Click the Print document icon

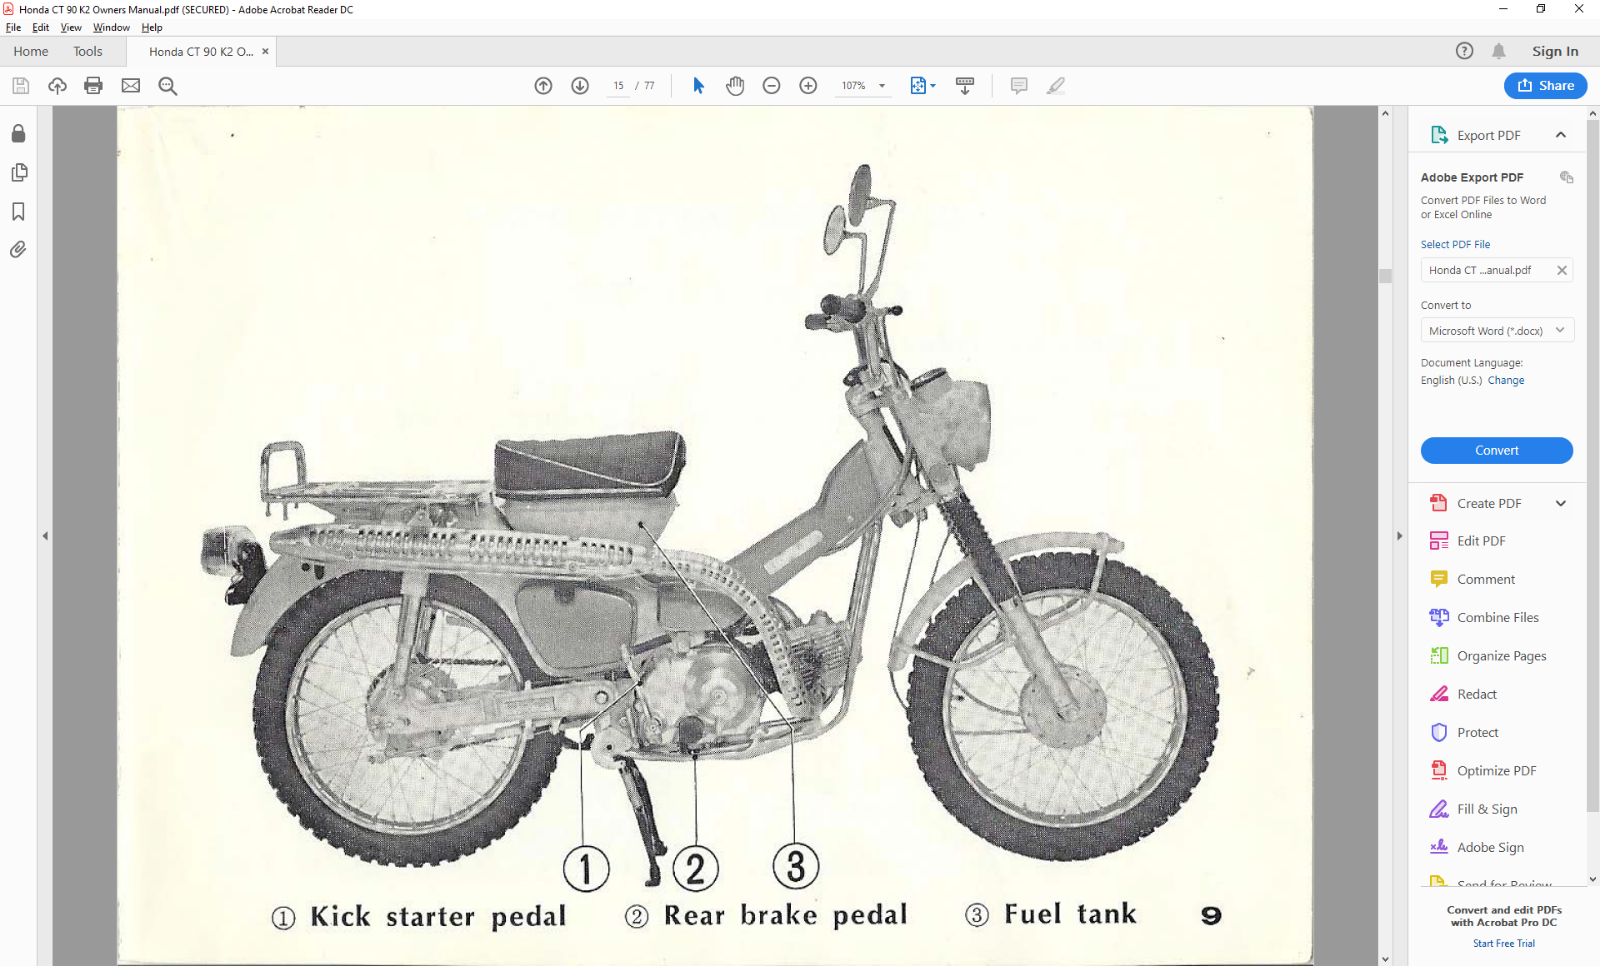point(93,85)
